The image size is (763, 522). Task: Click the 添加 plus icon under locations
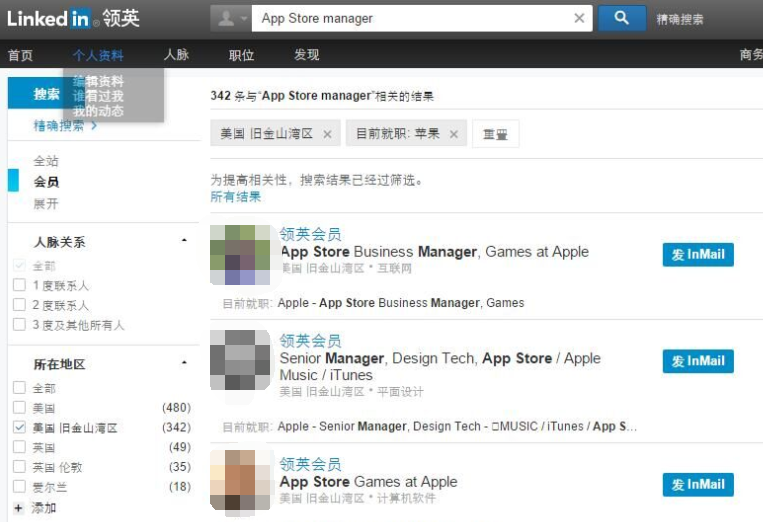[18, 508]
